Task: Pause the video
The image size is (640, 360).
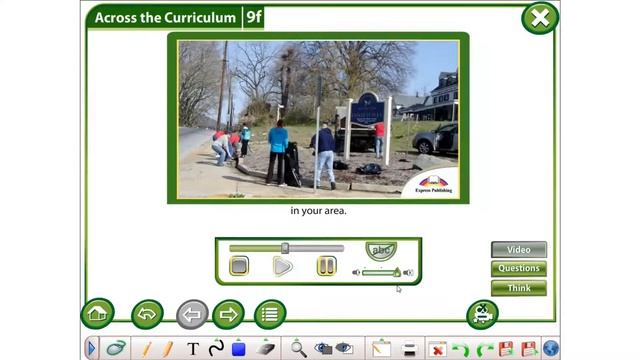Action: click(x=327, y=266)
